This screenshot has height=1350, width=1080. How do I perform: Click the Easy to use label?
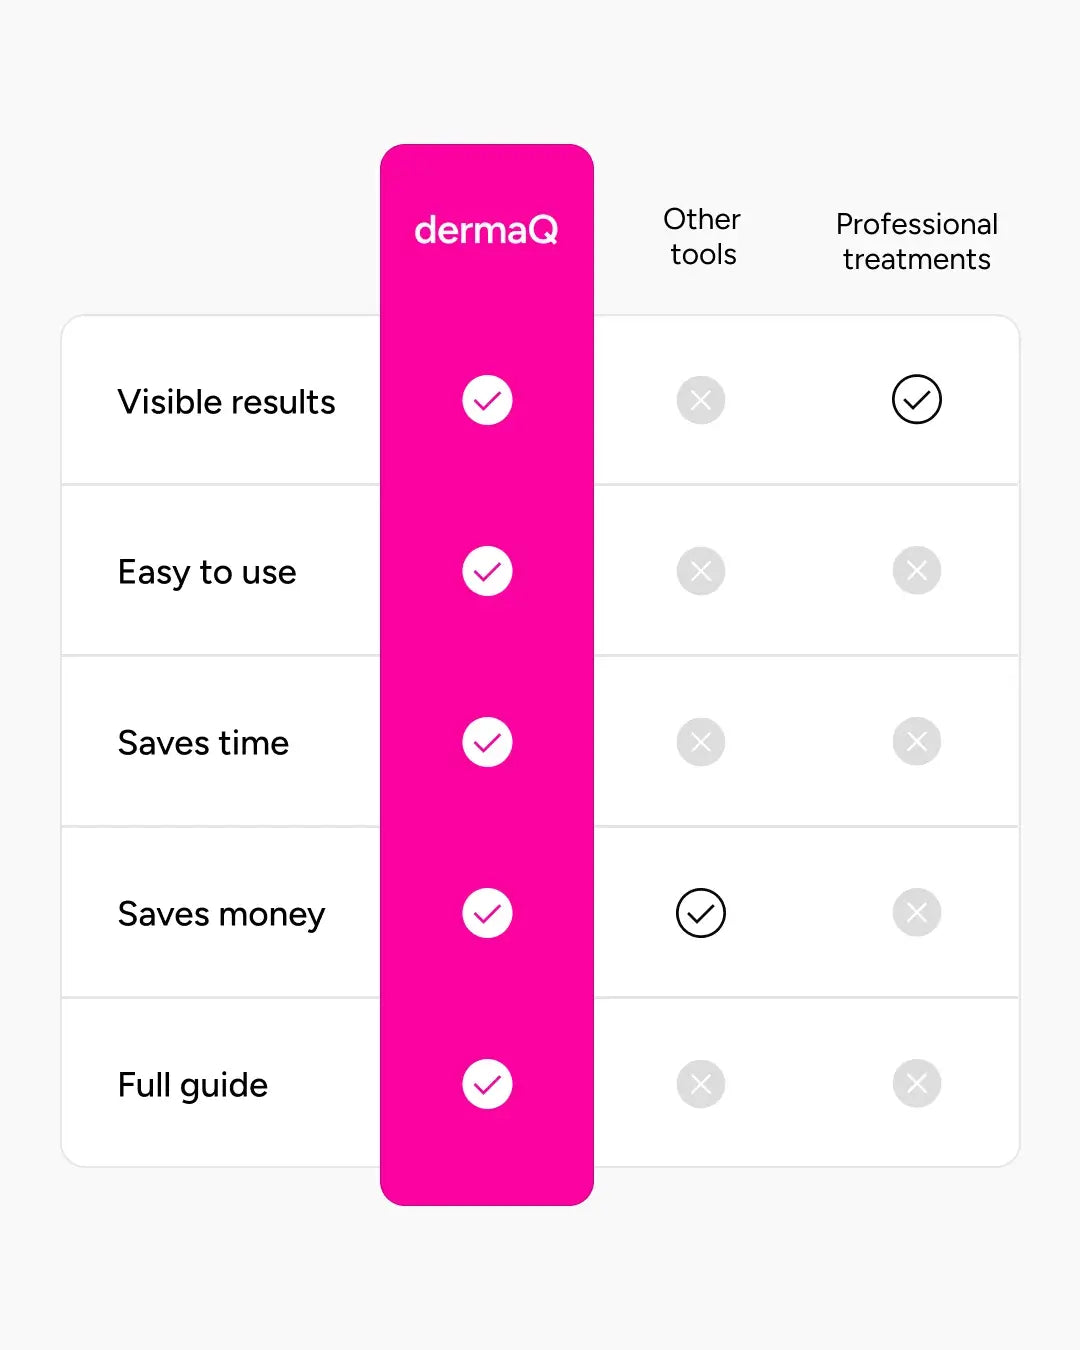[207, 572]
